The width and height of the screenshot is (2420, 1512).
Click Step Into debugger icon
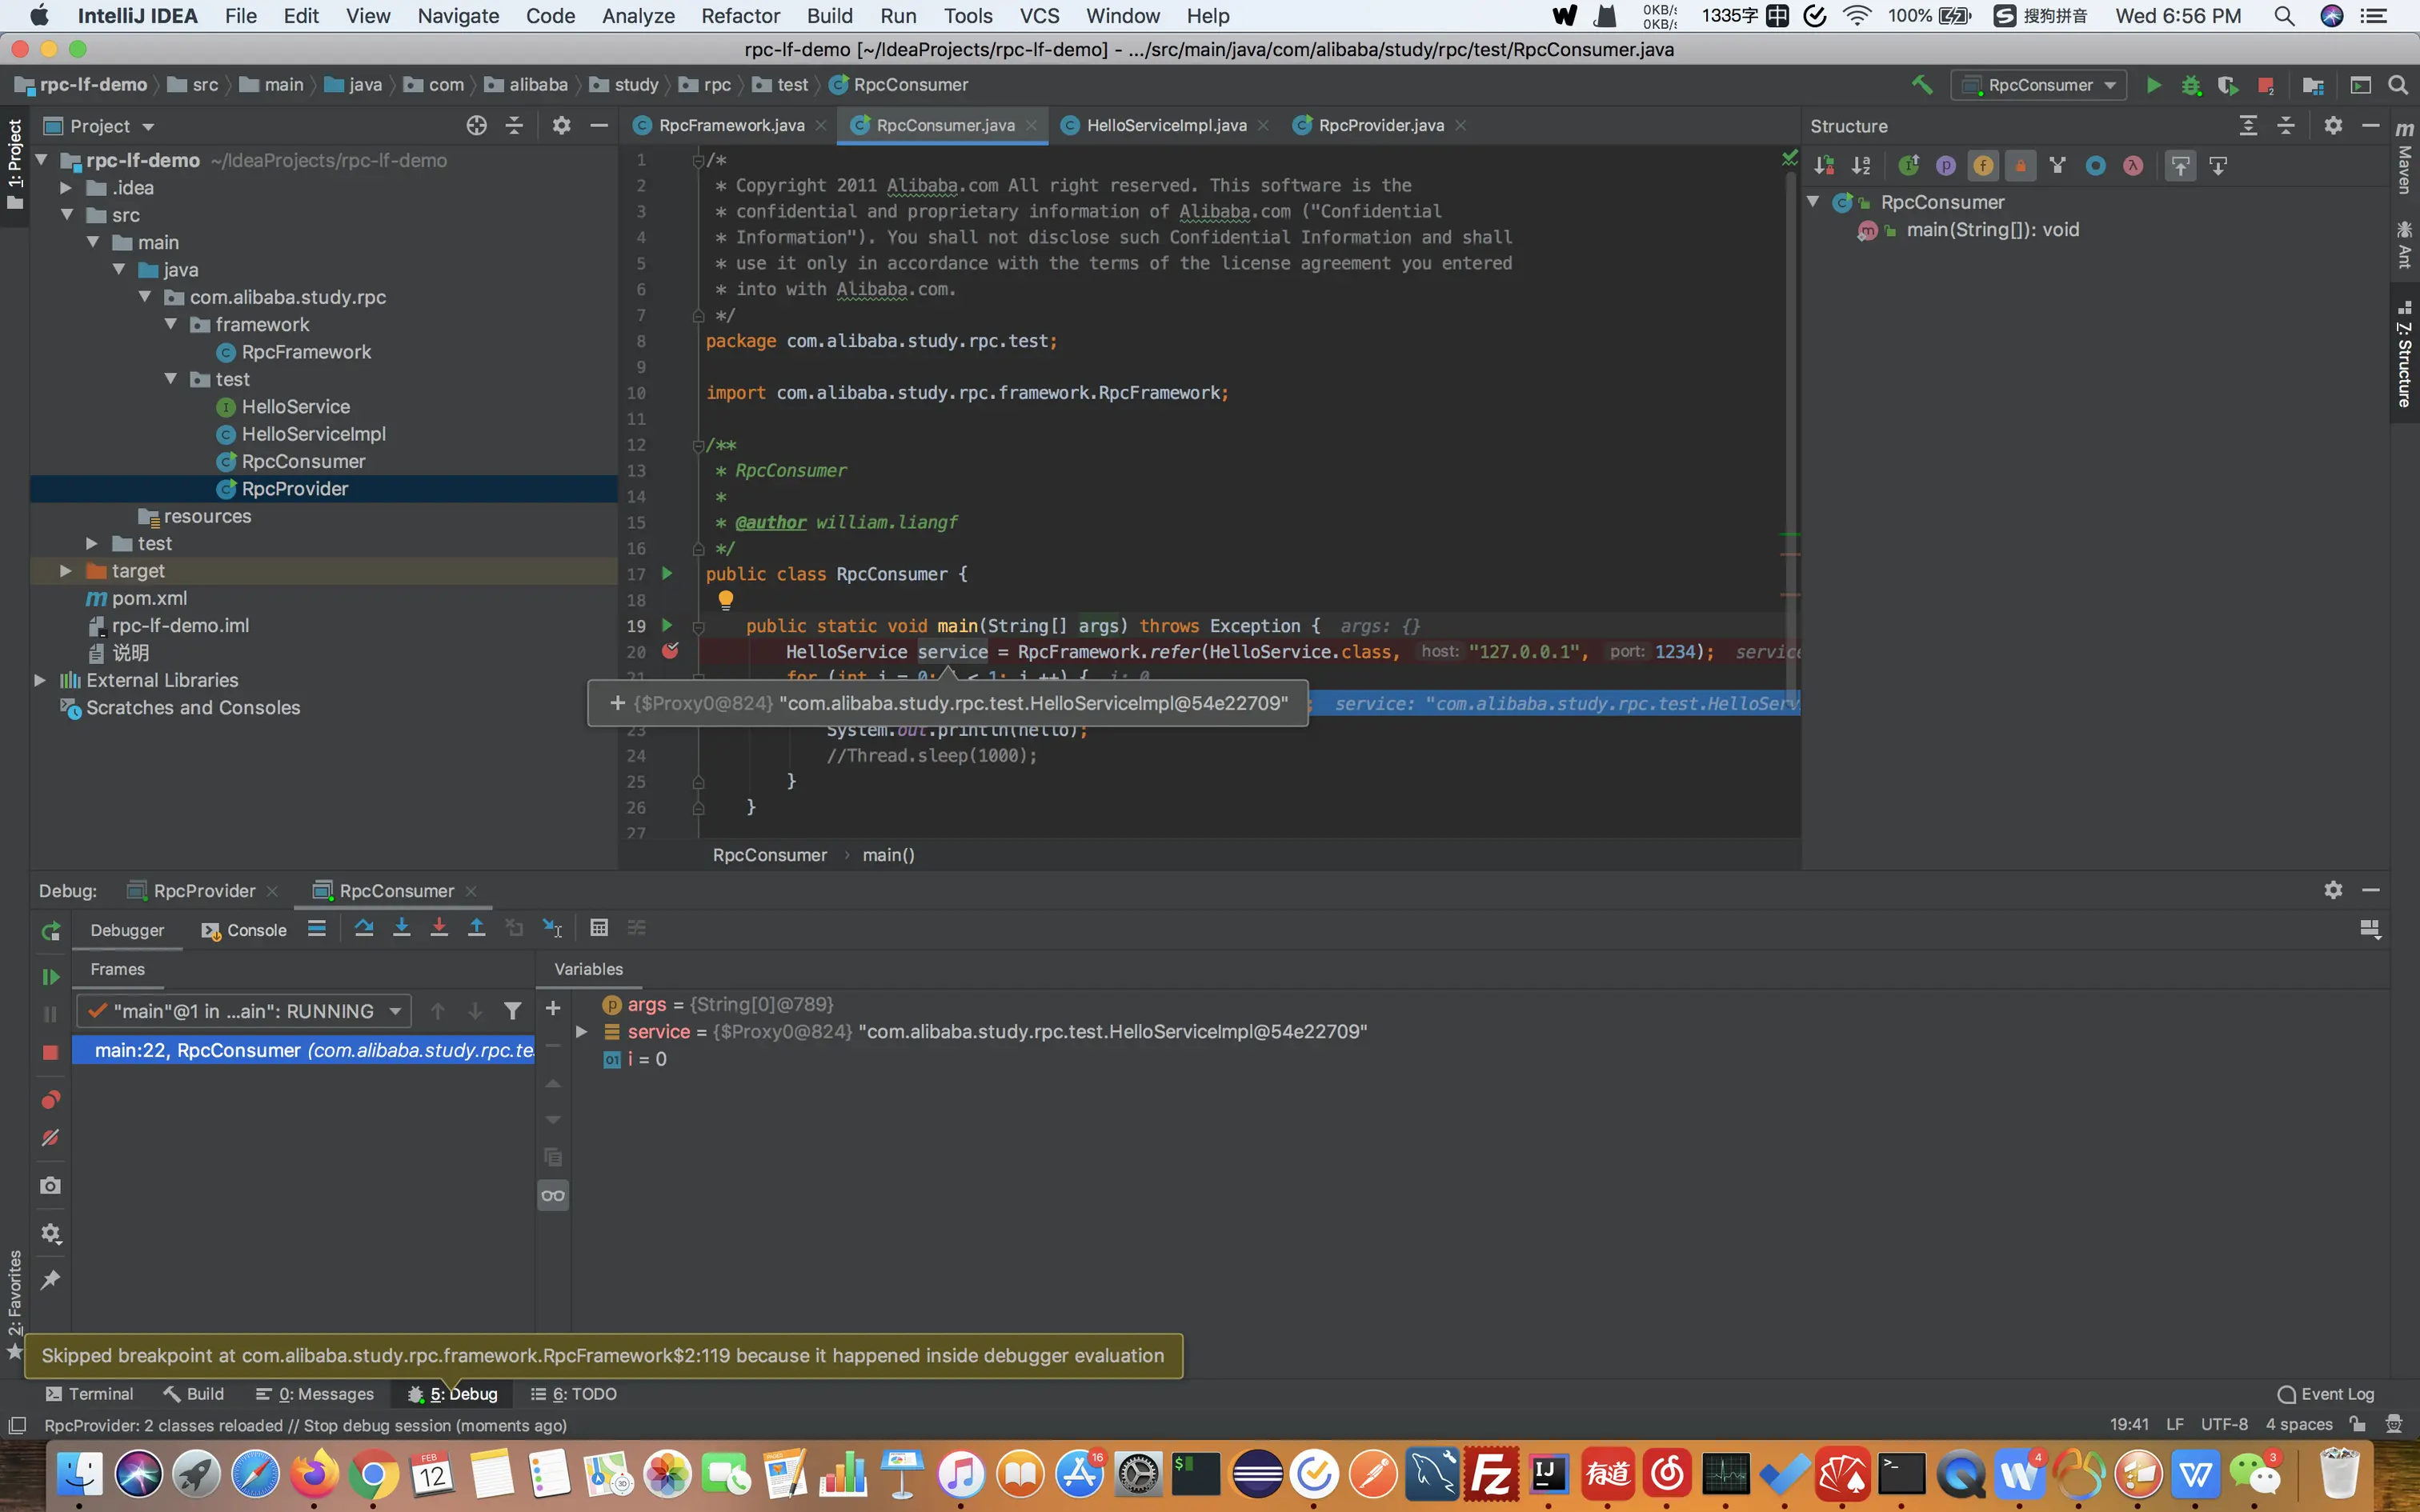coord(402,928)
